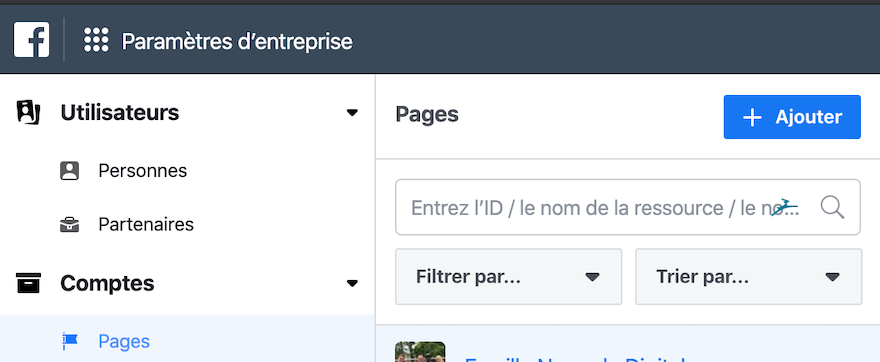The image size is (880, 362).
Task: Click the Paramètres d'entreprise title
Action: 237,42
